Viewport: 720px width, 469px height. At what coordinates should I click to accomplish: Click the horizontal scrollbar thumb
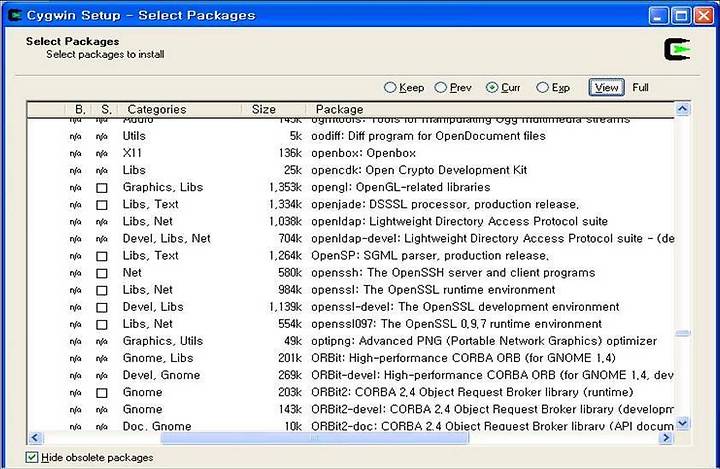point(315,438)
